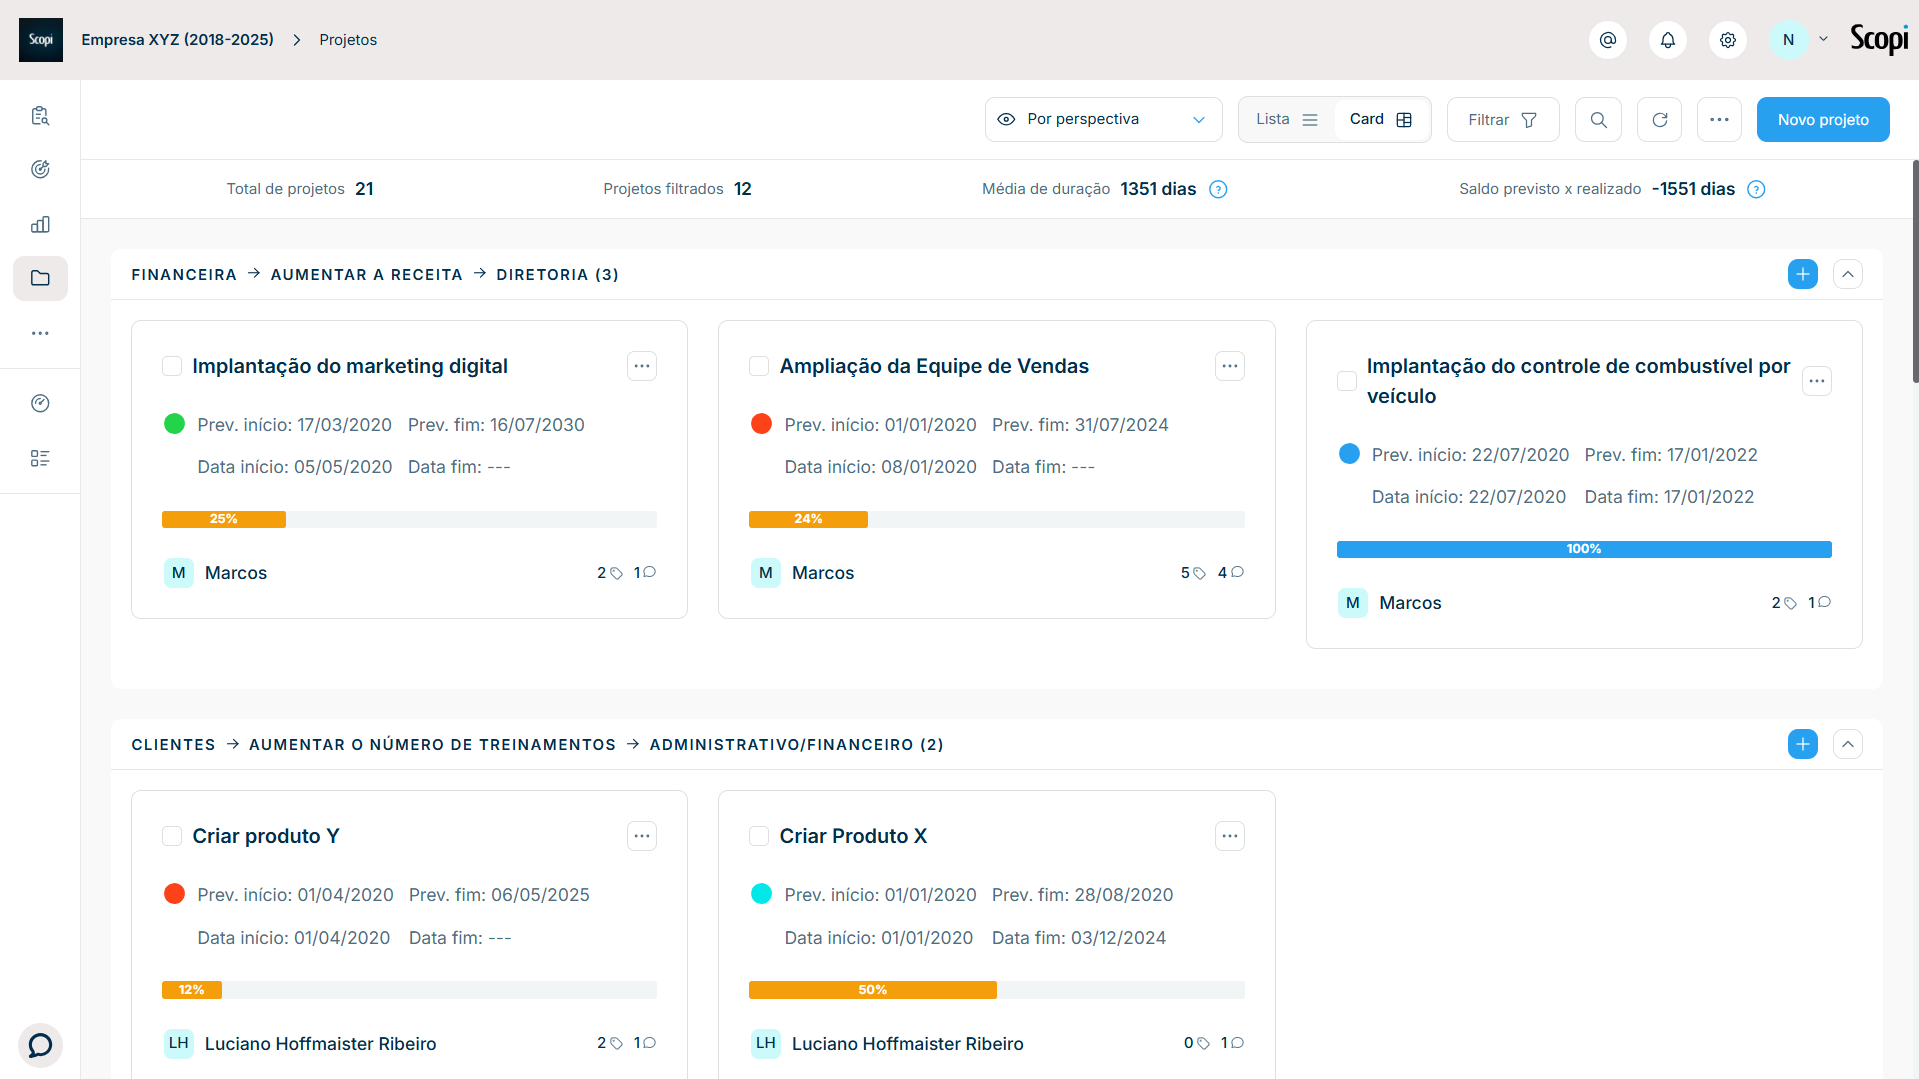Click the Novo projeto button
Screen dimensions: 1919x1079
1823,120
